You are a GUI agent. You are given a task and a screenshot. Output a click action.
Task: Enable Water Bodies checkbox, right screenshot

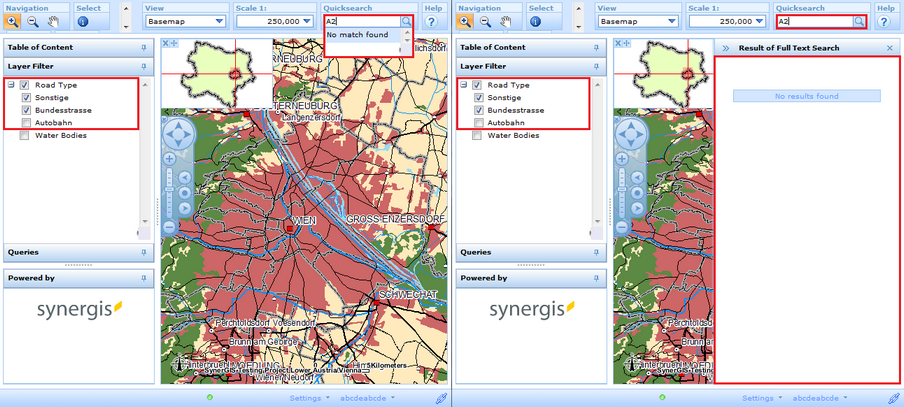click(477, 135)
